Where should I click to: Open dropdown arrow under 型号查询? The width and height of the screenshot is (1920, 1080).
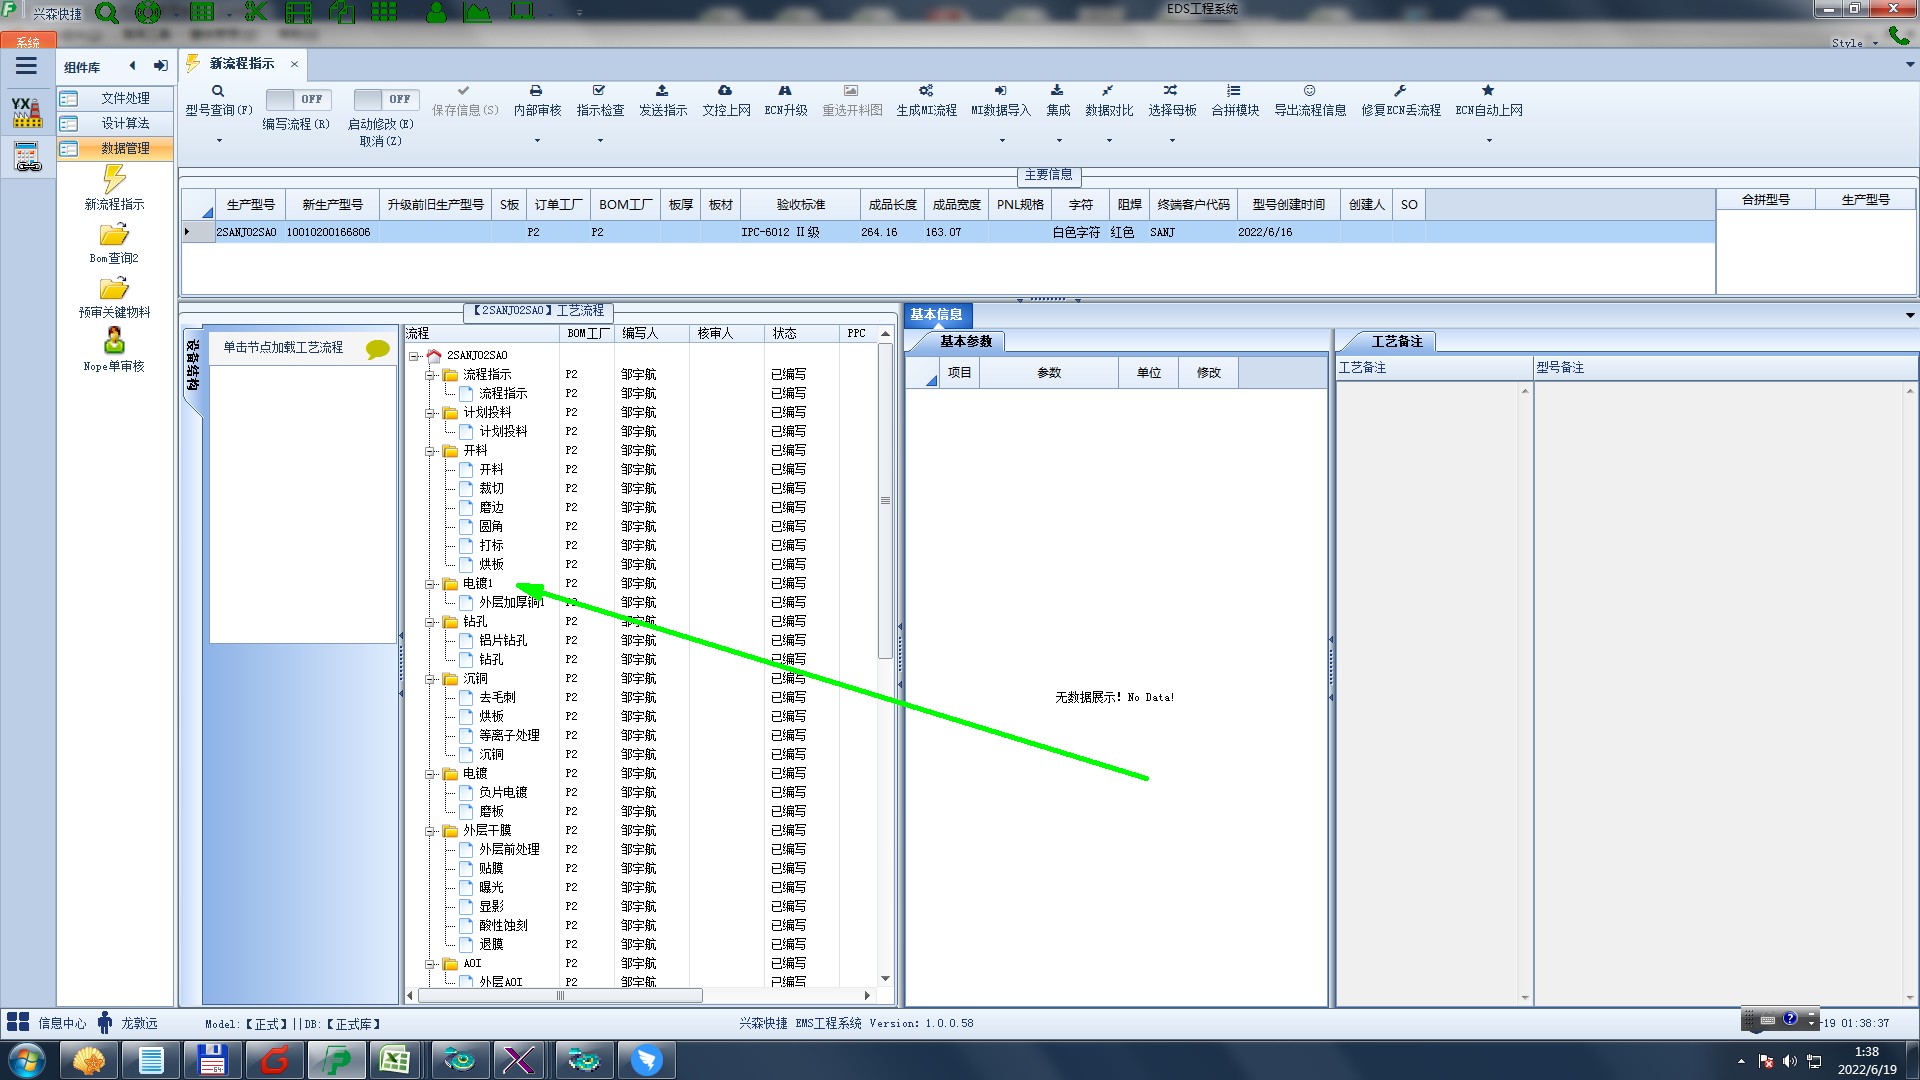coord(219,141)
